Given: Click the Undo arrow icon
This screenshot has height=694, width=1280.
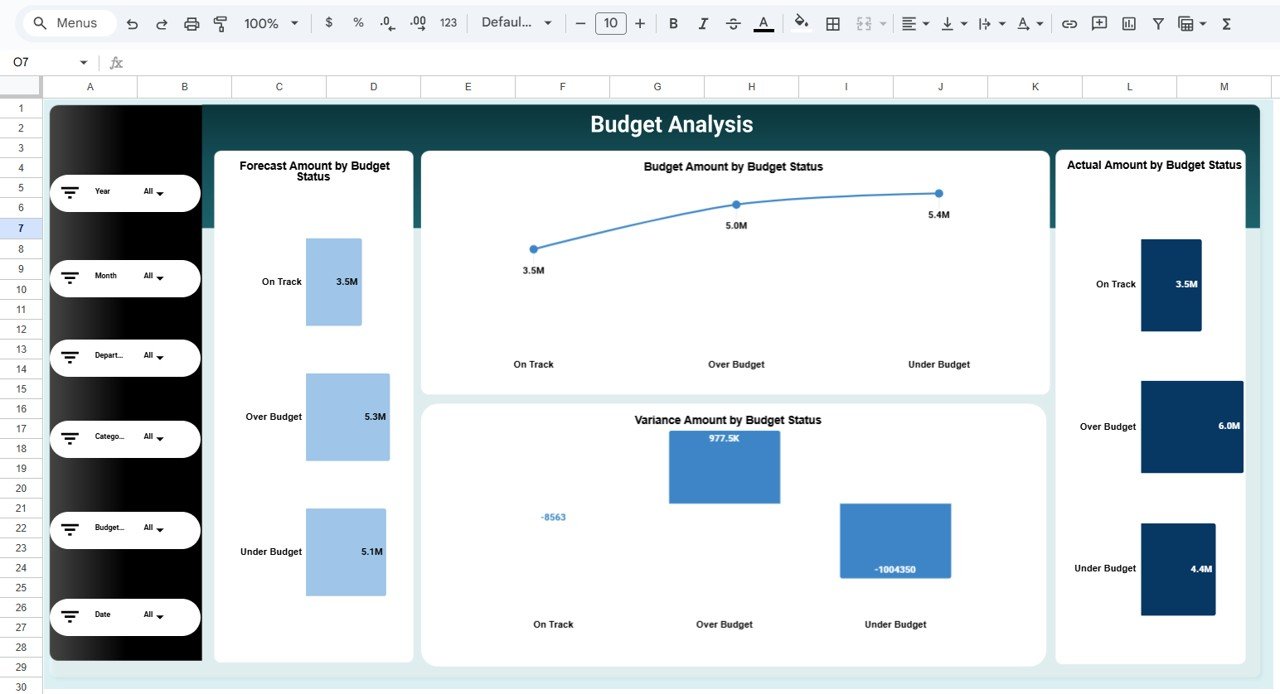Looking at the screenshot, I should click(x=132, y=23).
